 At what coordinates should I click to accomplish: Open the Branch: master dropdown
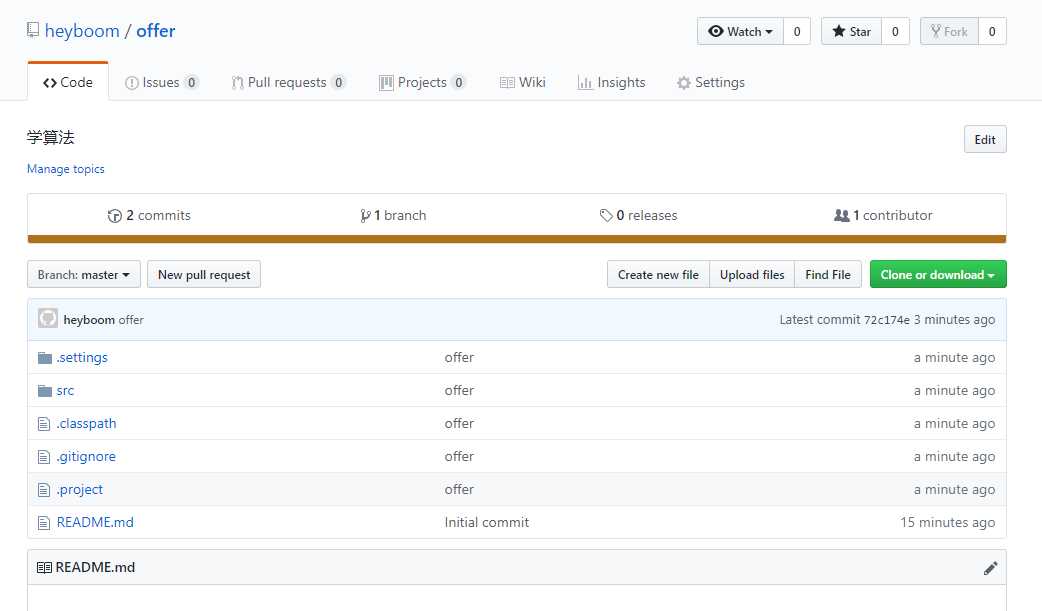pyautogui.click(x=84, y=275)
